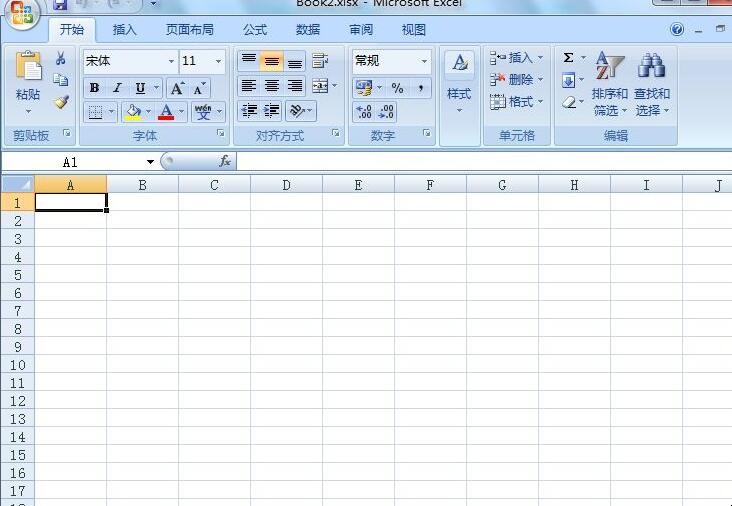Open Excel Help question mark
Viewport: 732px width, 506px height.
(677, 29)
